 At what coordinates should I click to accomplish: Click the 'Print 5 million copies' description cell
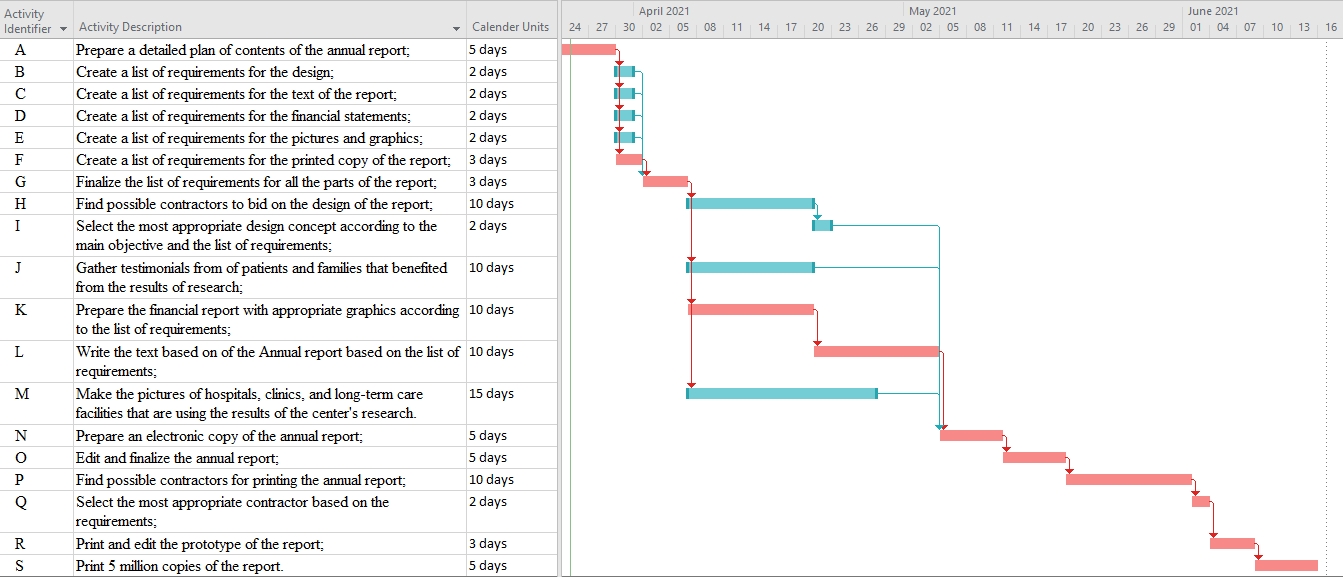click(x=180, y=566)
